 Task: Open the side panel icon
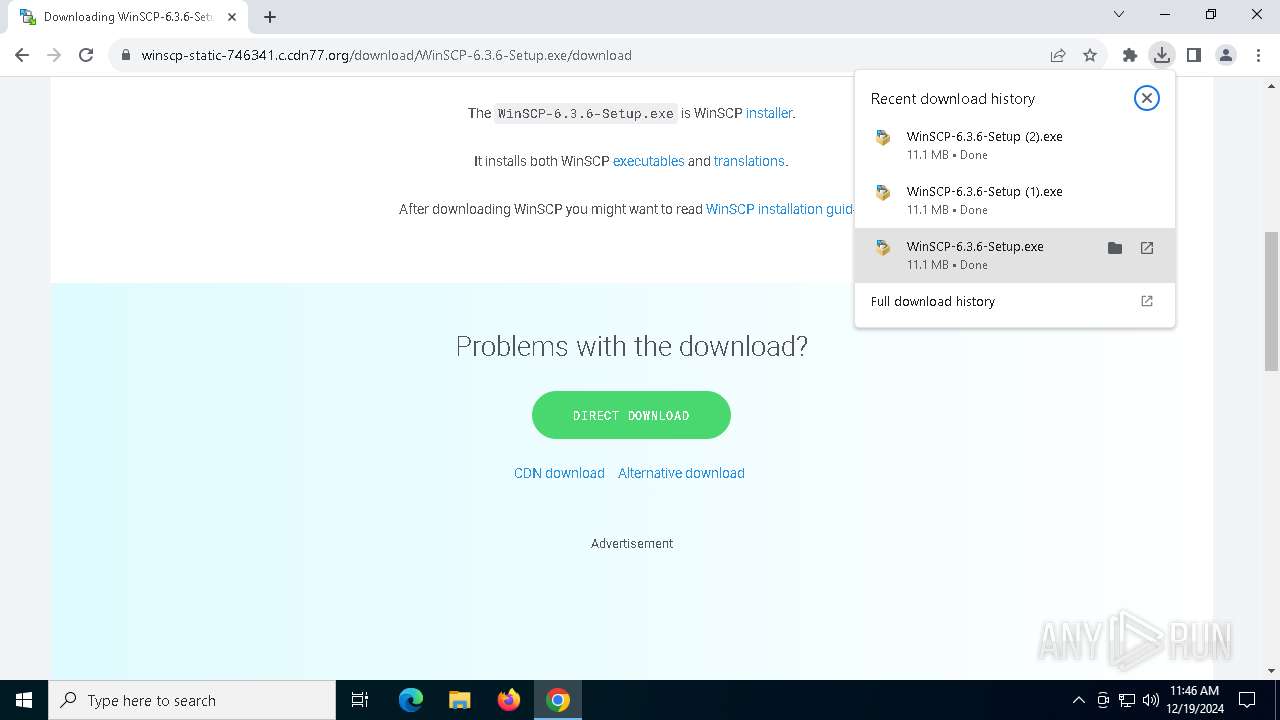click(1194, 55)
